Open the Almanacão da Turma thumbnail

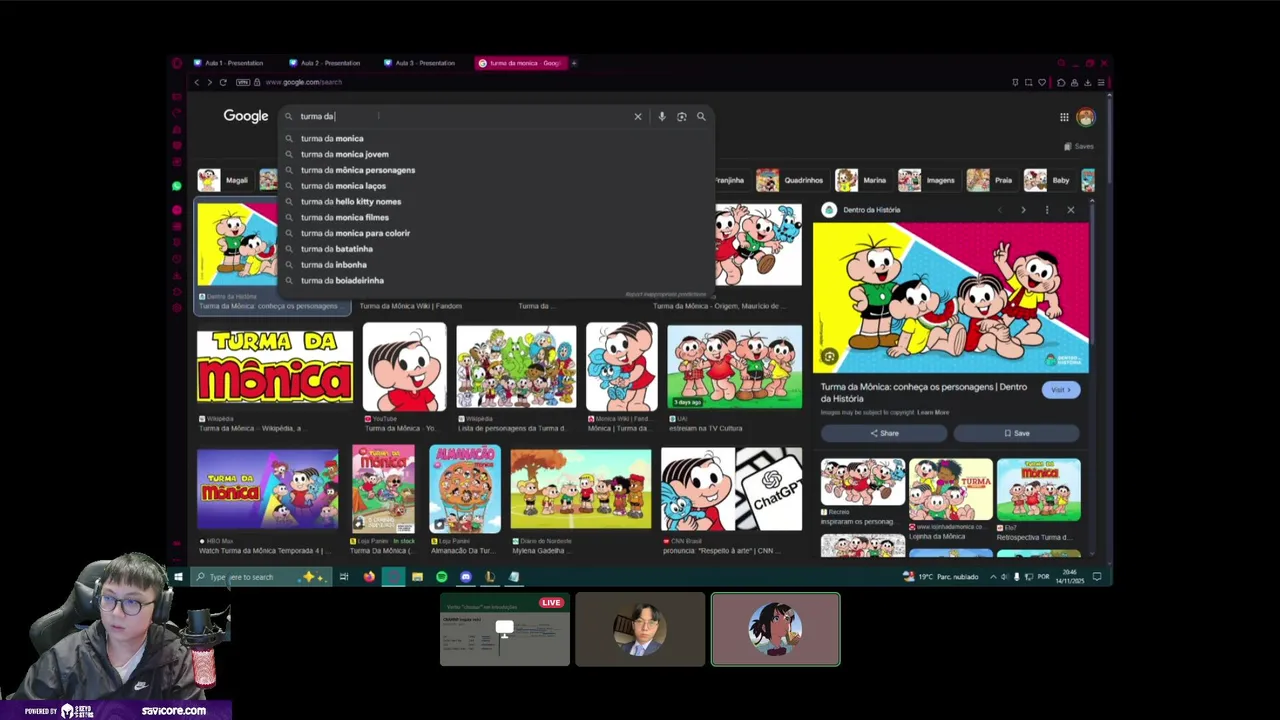465,489
